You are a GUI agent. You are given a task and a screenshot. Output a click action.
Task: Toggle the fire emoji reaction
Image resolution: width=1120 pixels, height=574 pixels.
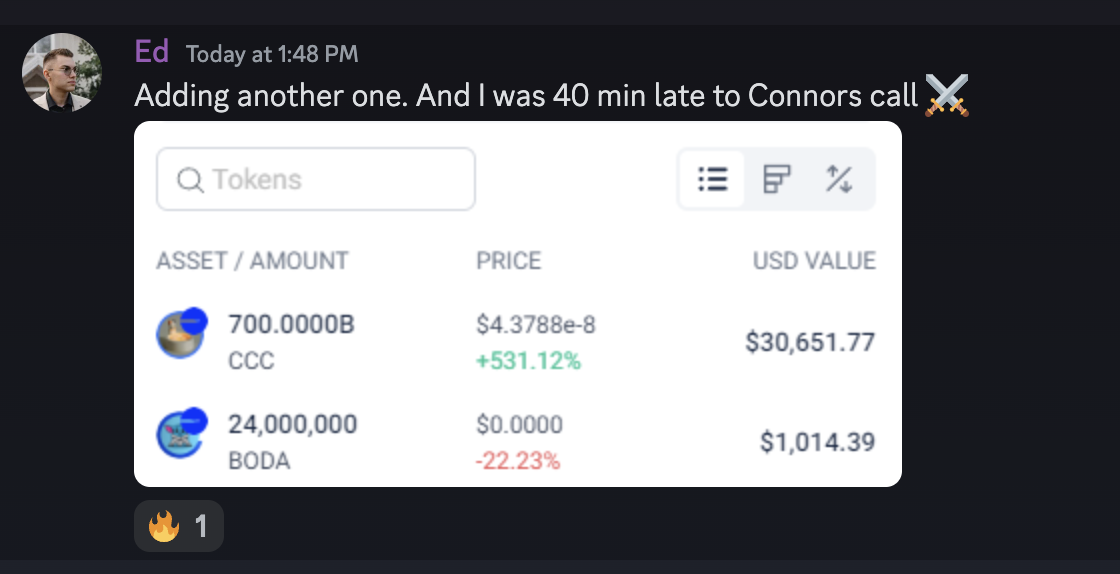coord(178,526)
